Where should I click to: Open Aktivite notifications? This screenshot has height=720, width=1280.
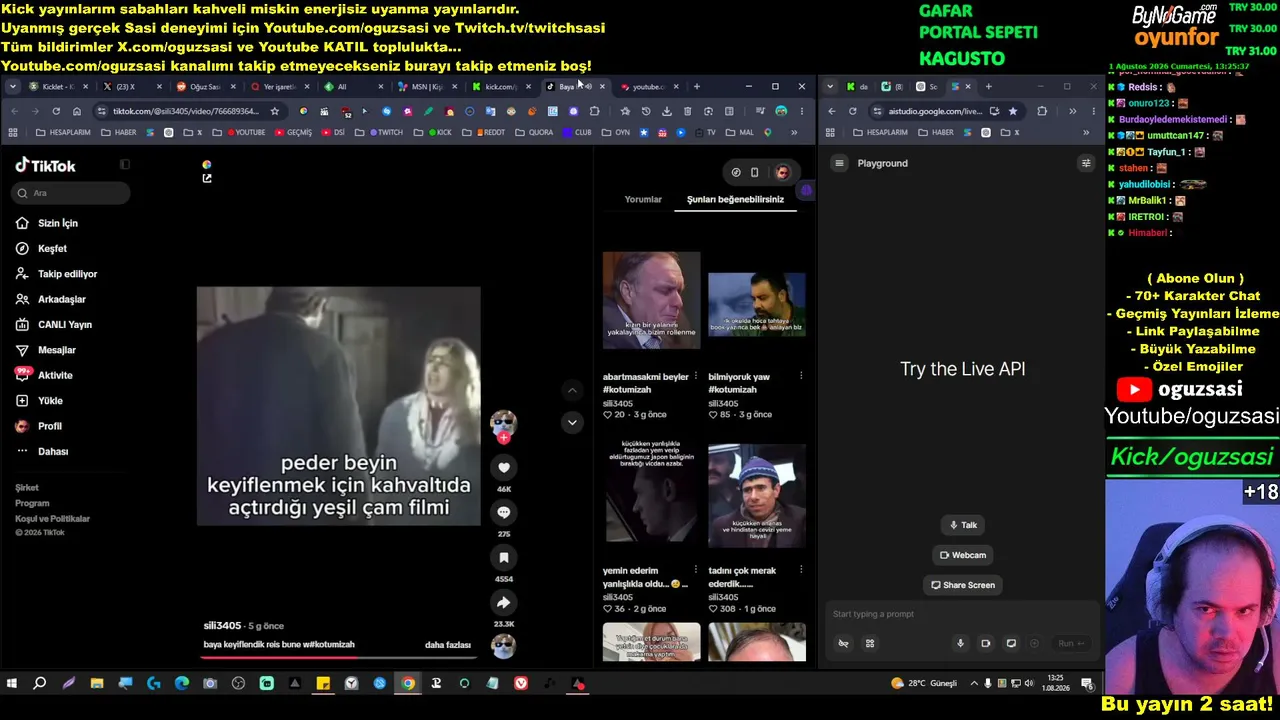coord(44,375)
